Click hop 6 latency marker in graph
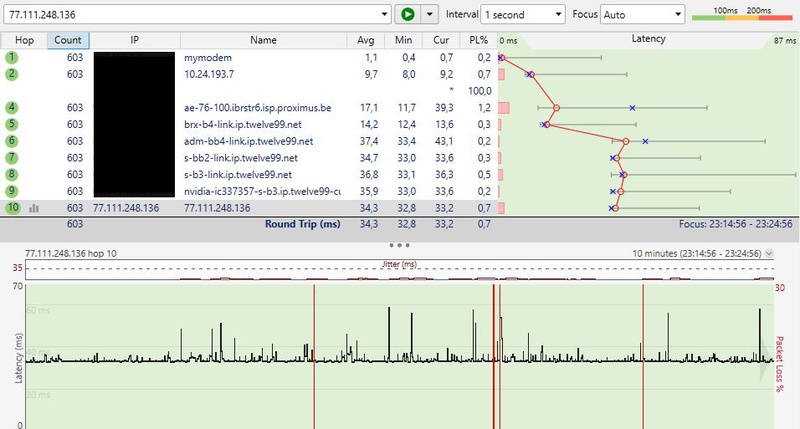The width and height of the screenshot is (800, 429). click(x=626, y=141)
